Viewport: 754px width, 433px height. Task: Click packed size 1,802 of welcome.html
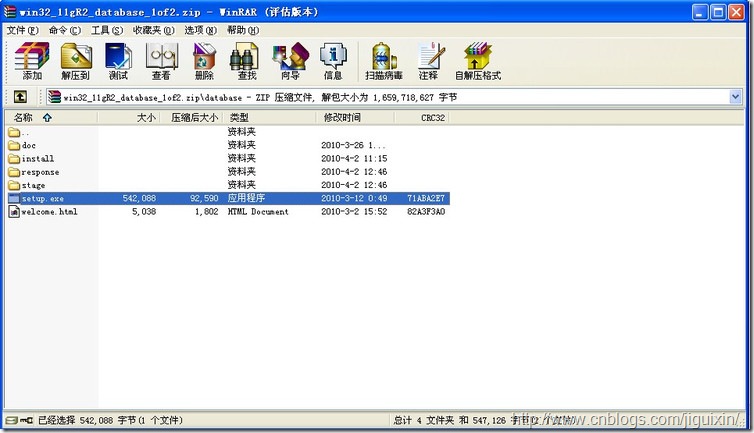pos(206,212)
